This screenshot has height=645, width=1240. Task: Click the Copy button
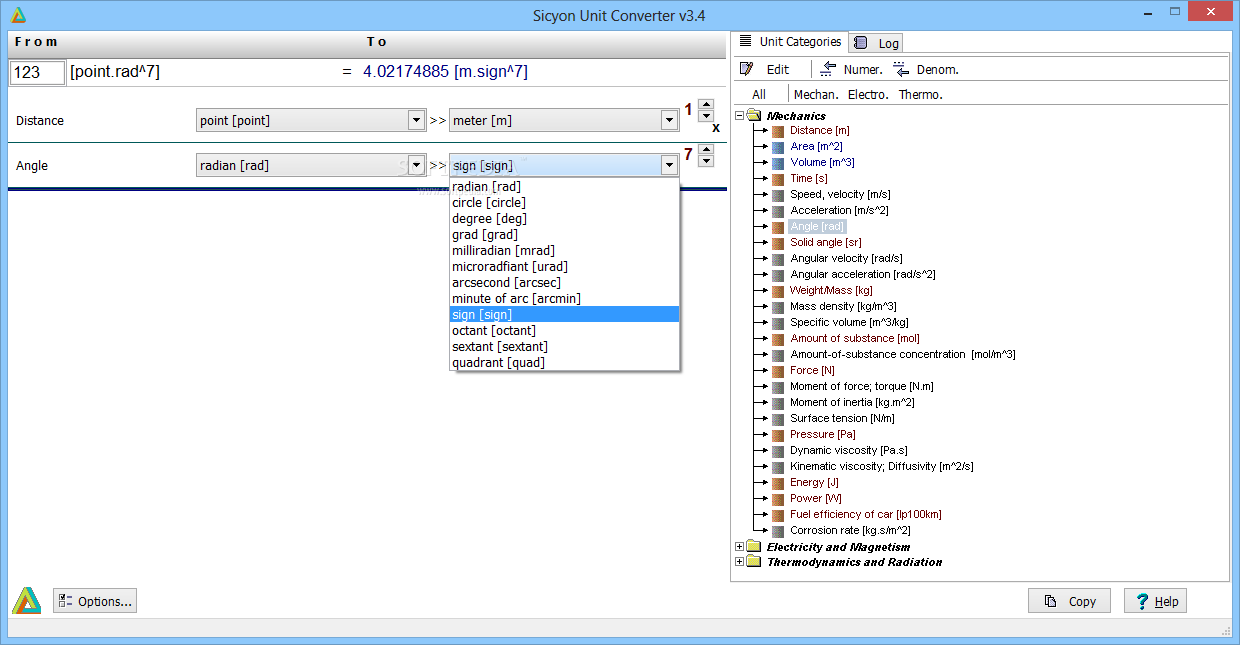tap(1069, 601)
